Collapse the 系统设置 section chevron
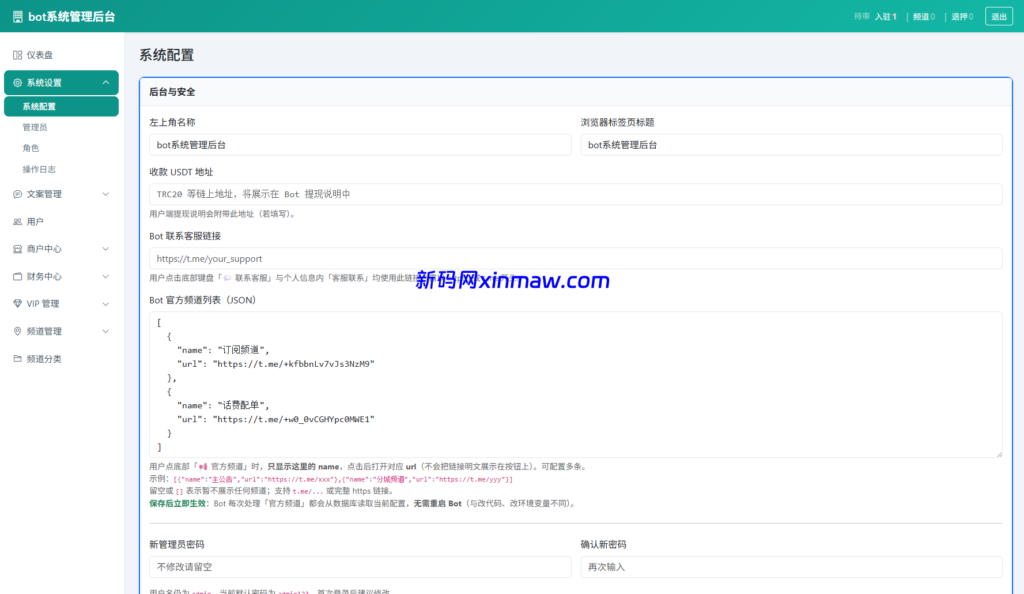 tap(105, 82)
